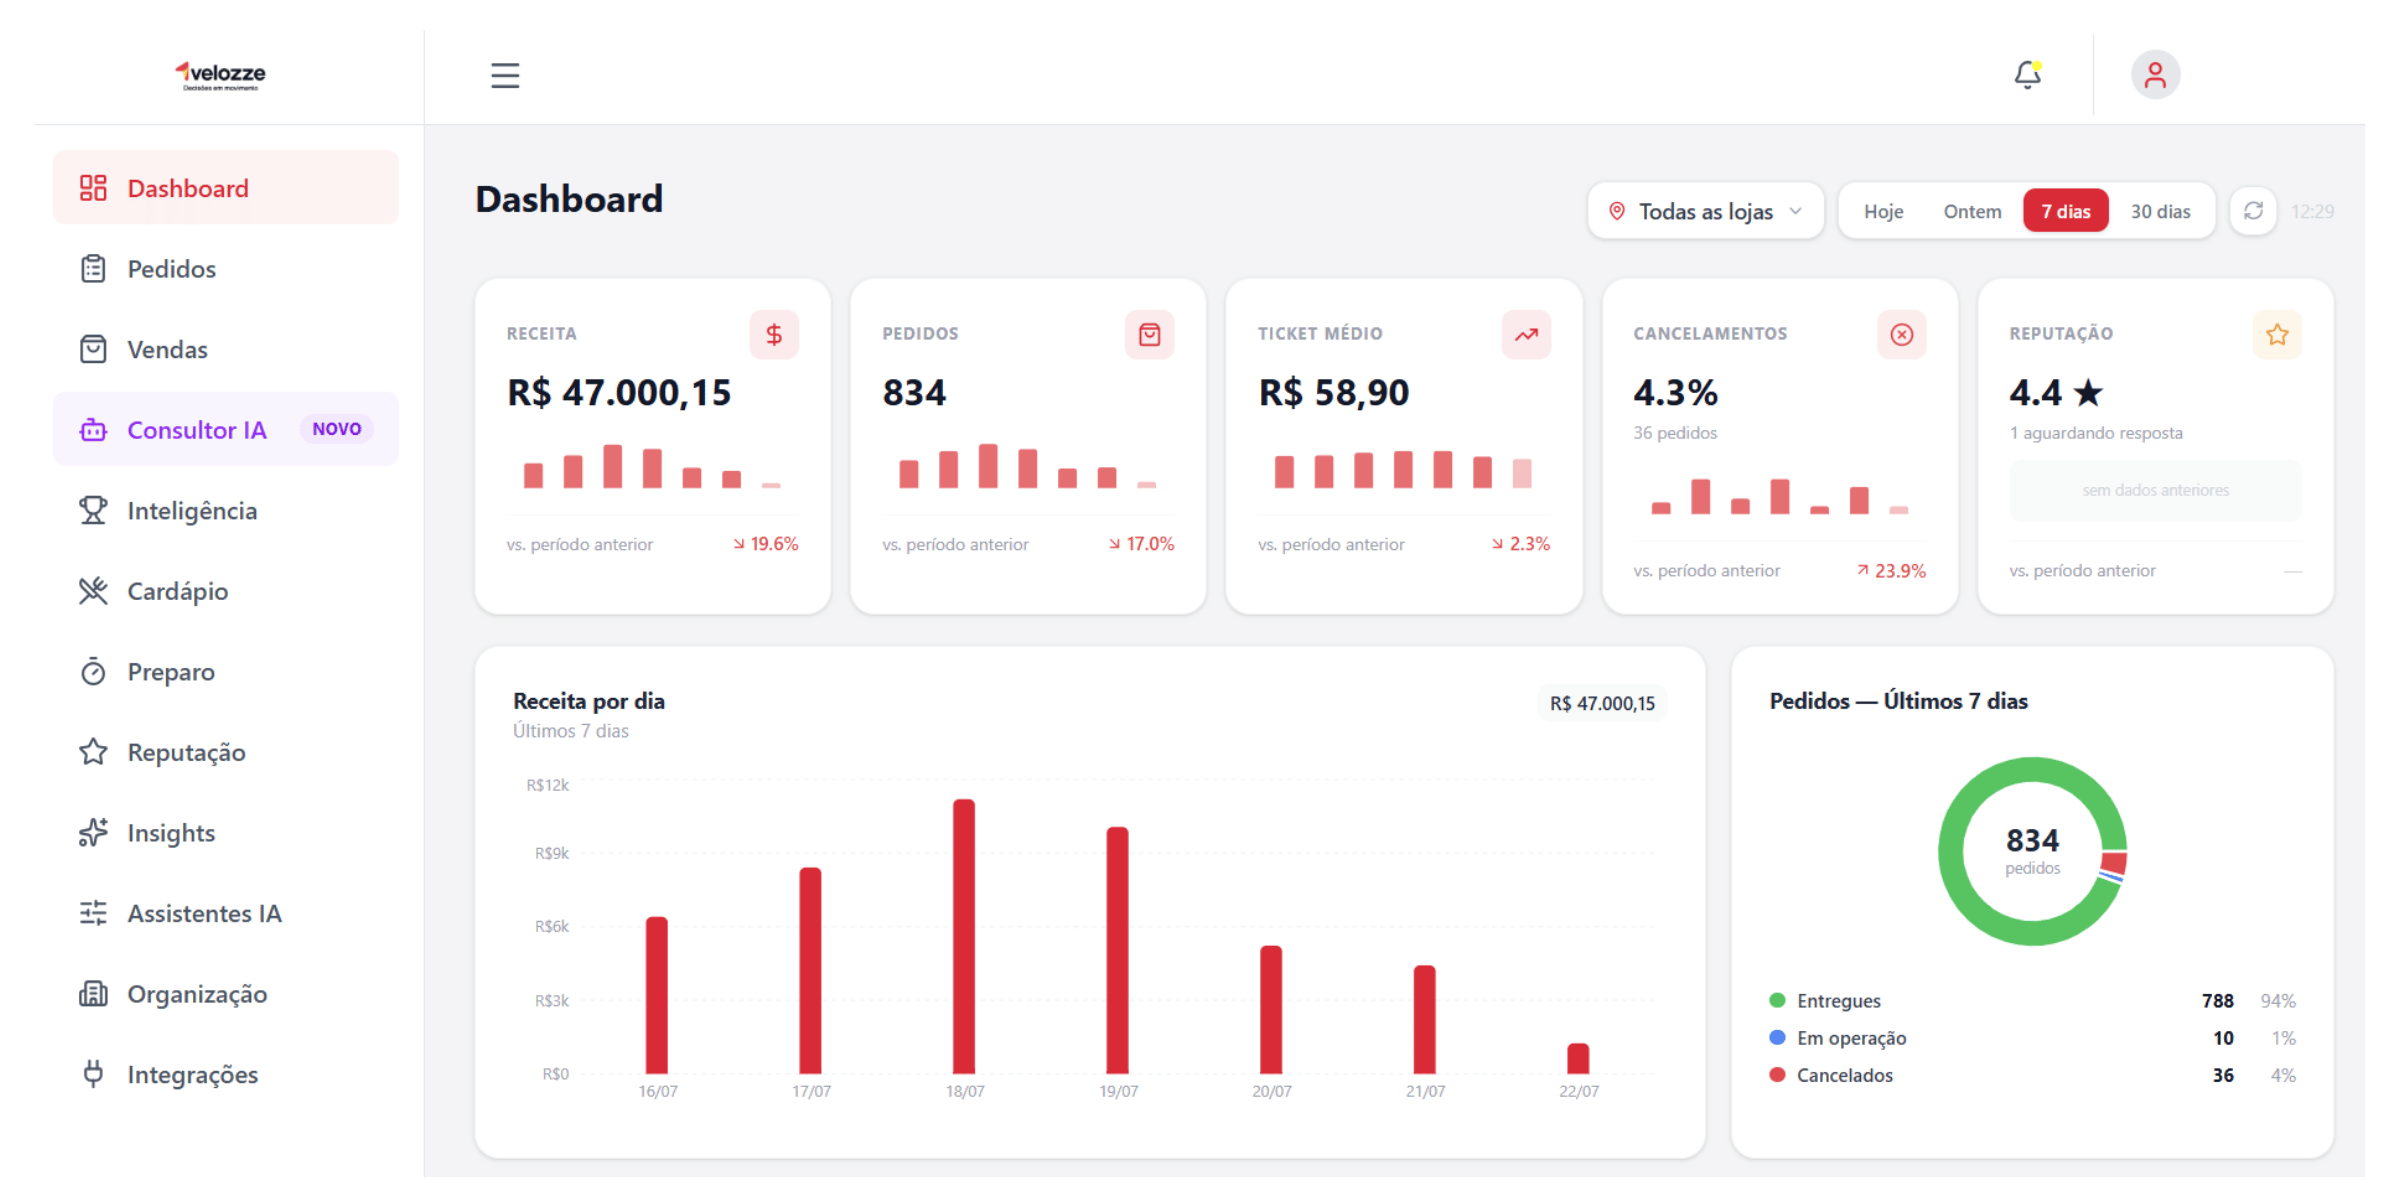
Task: Click the NOVO badge next to Consultor IA
Action: pos(337,429)
